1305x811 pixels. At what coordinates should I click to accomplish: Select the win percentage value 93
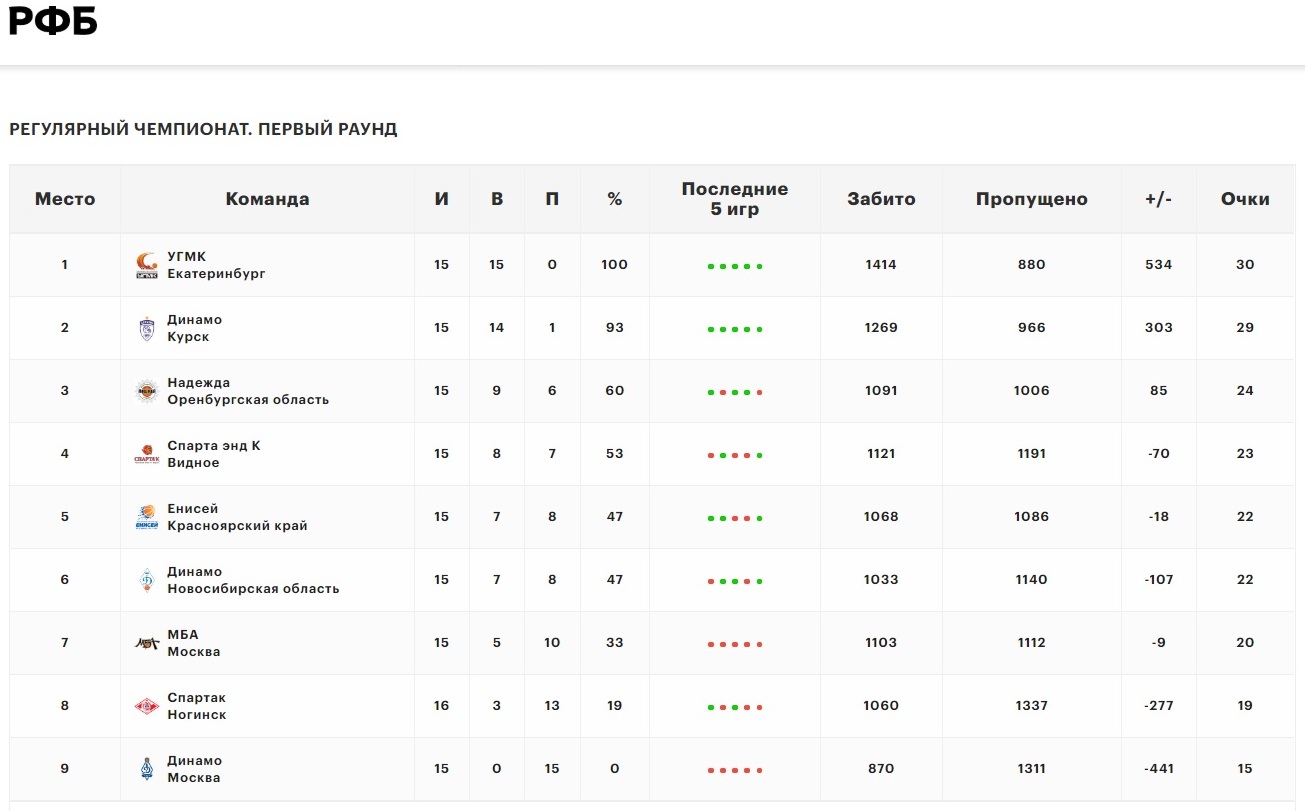(x=615, y=328)
